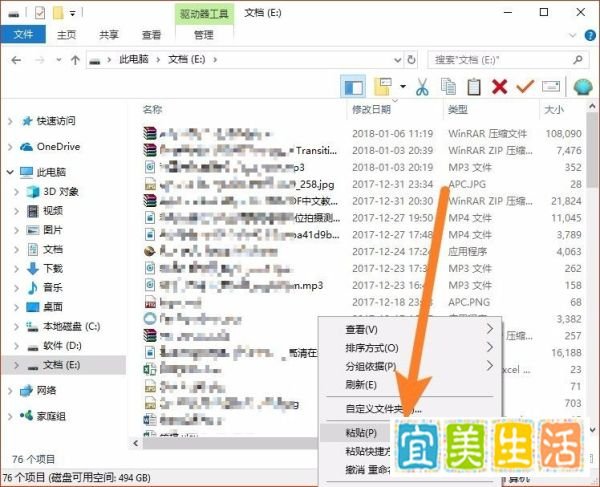The width and height of the screenshot is (600, 487).
Task: Click the 驱动器工具 contextual tab
Action: [204, 14]
